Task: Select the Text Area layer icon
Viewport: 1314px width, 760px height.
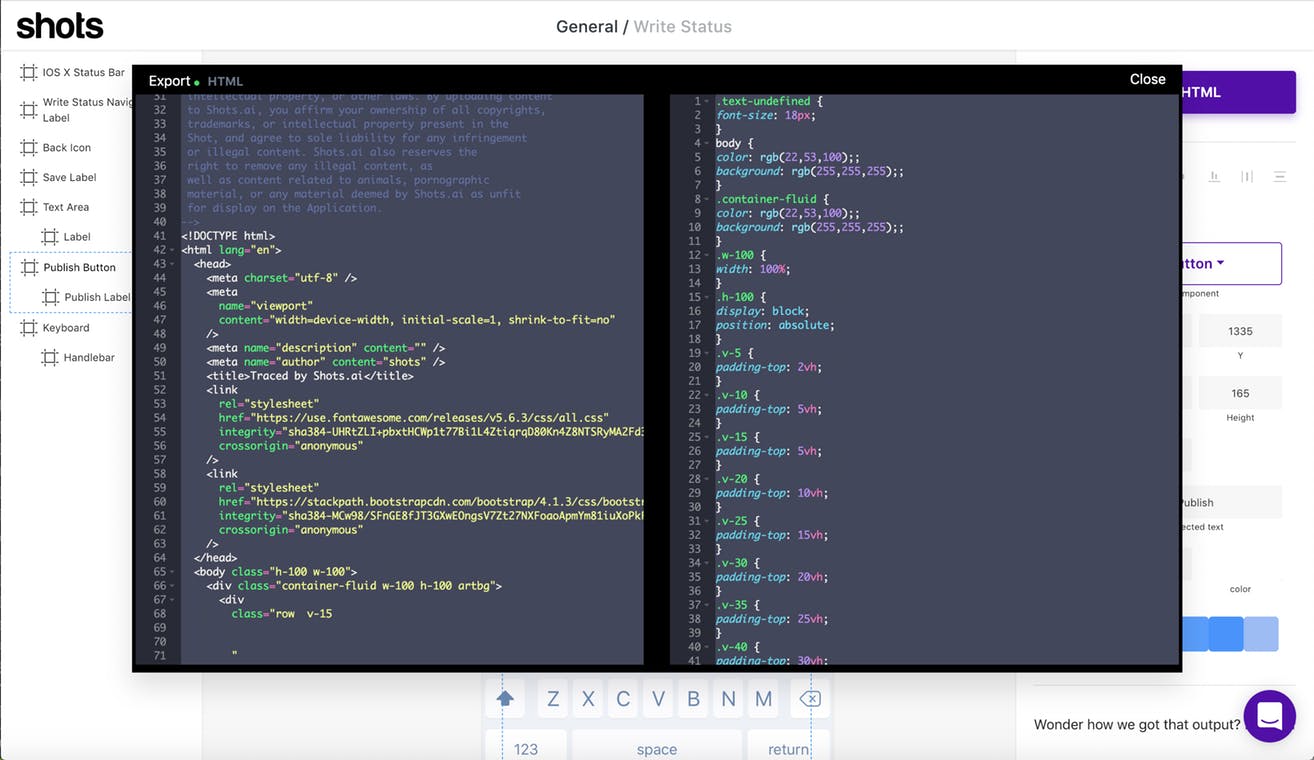Action: tap(29, 208)
